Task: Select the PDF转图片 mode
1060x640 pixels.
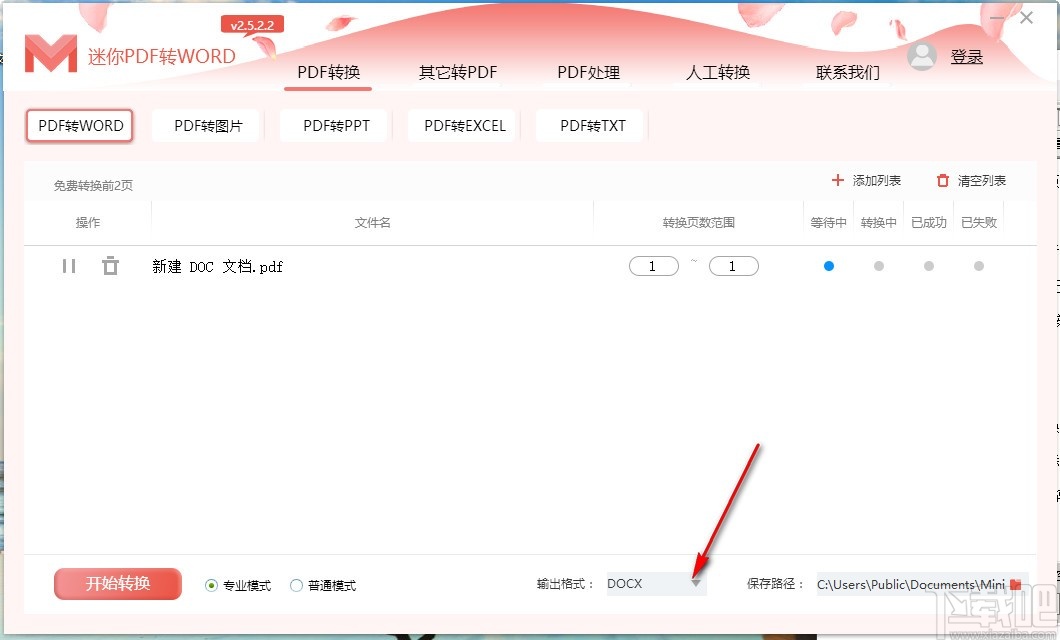Action: [208, 126]
